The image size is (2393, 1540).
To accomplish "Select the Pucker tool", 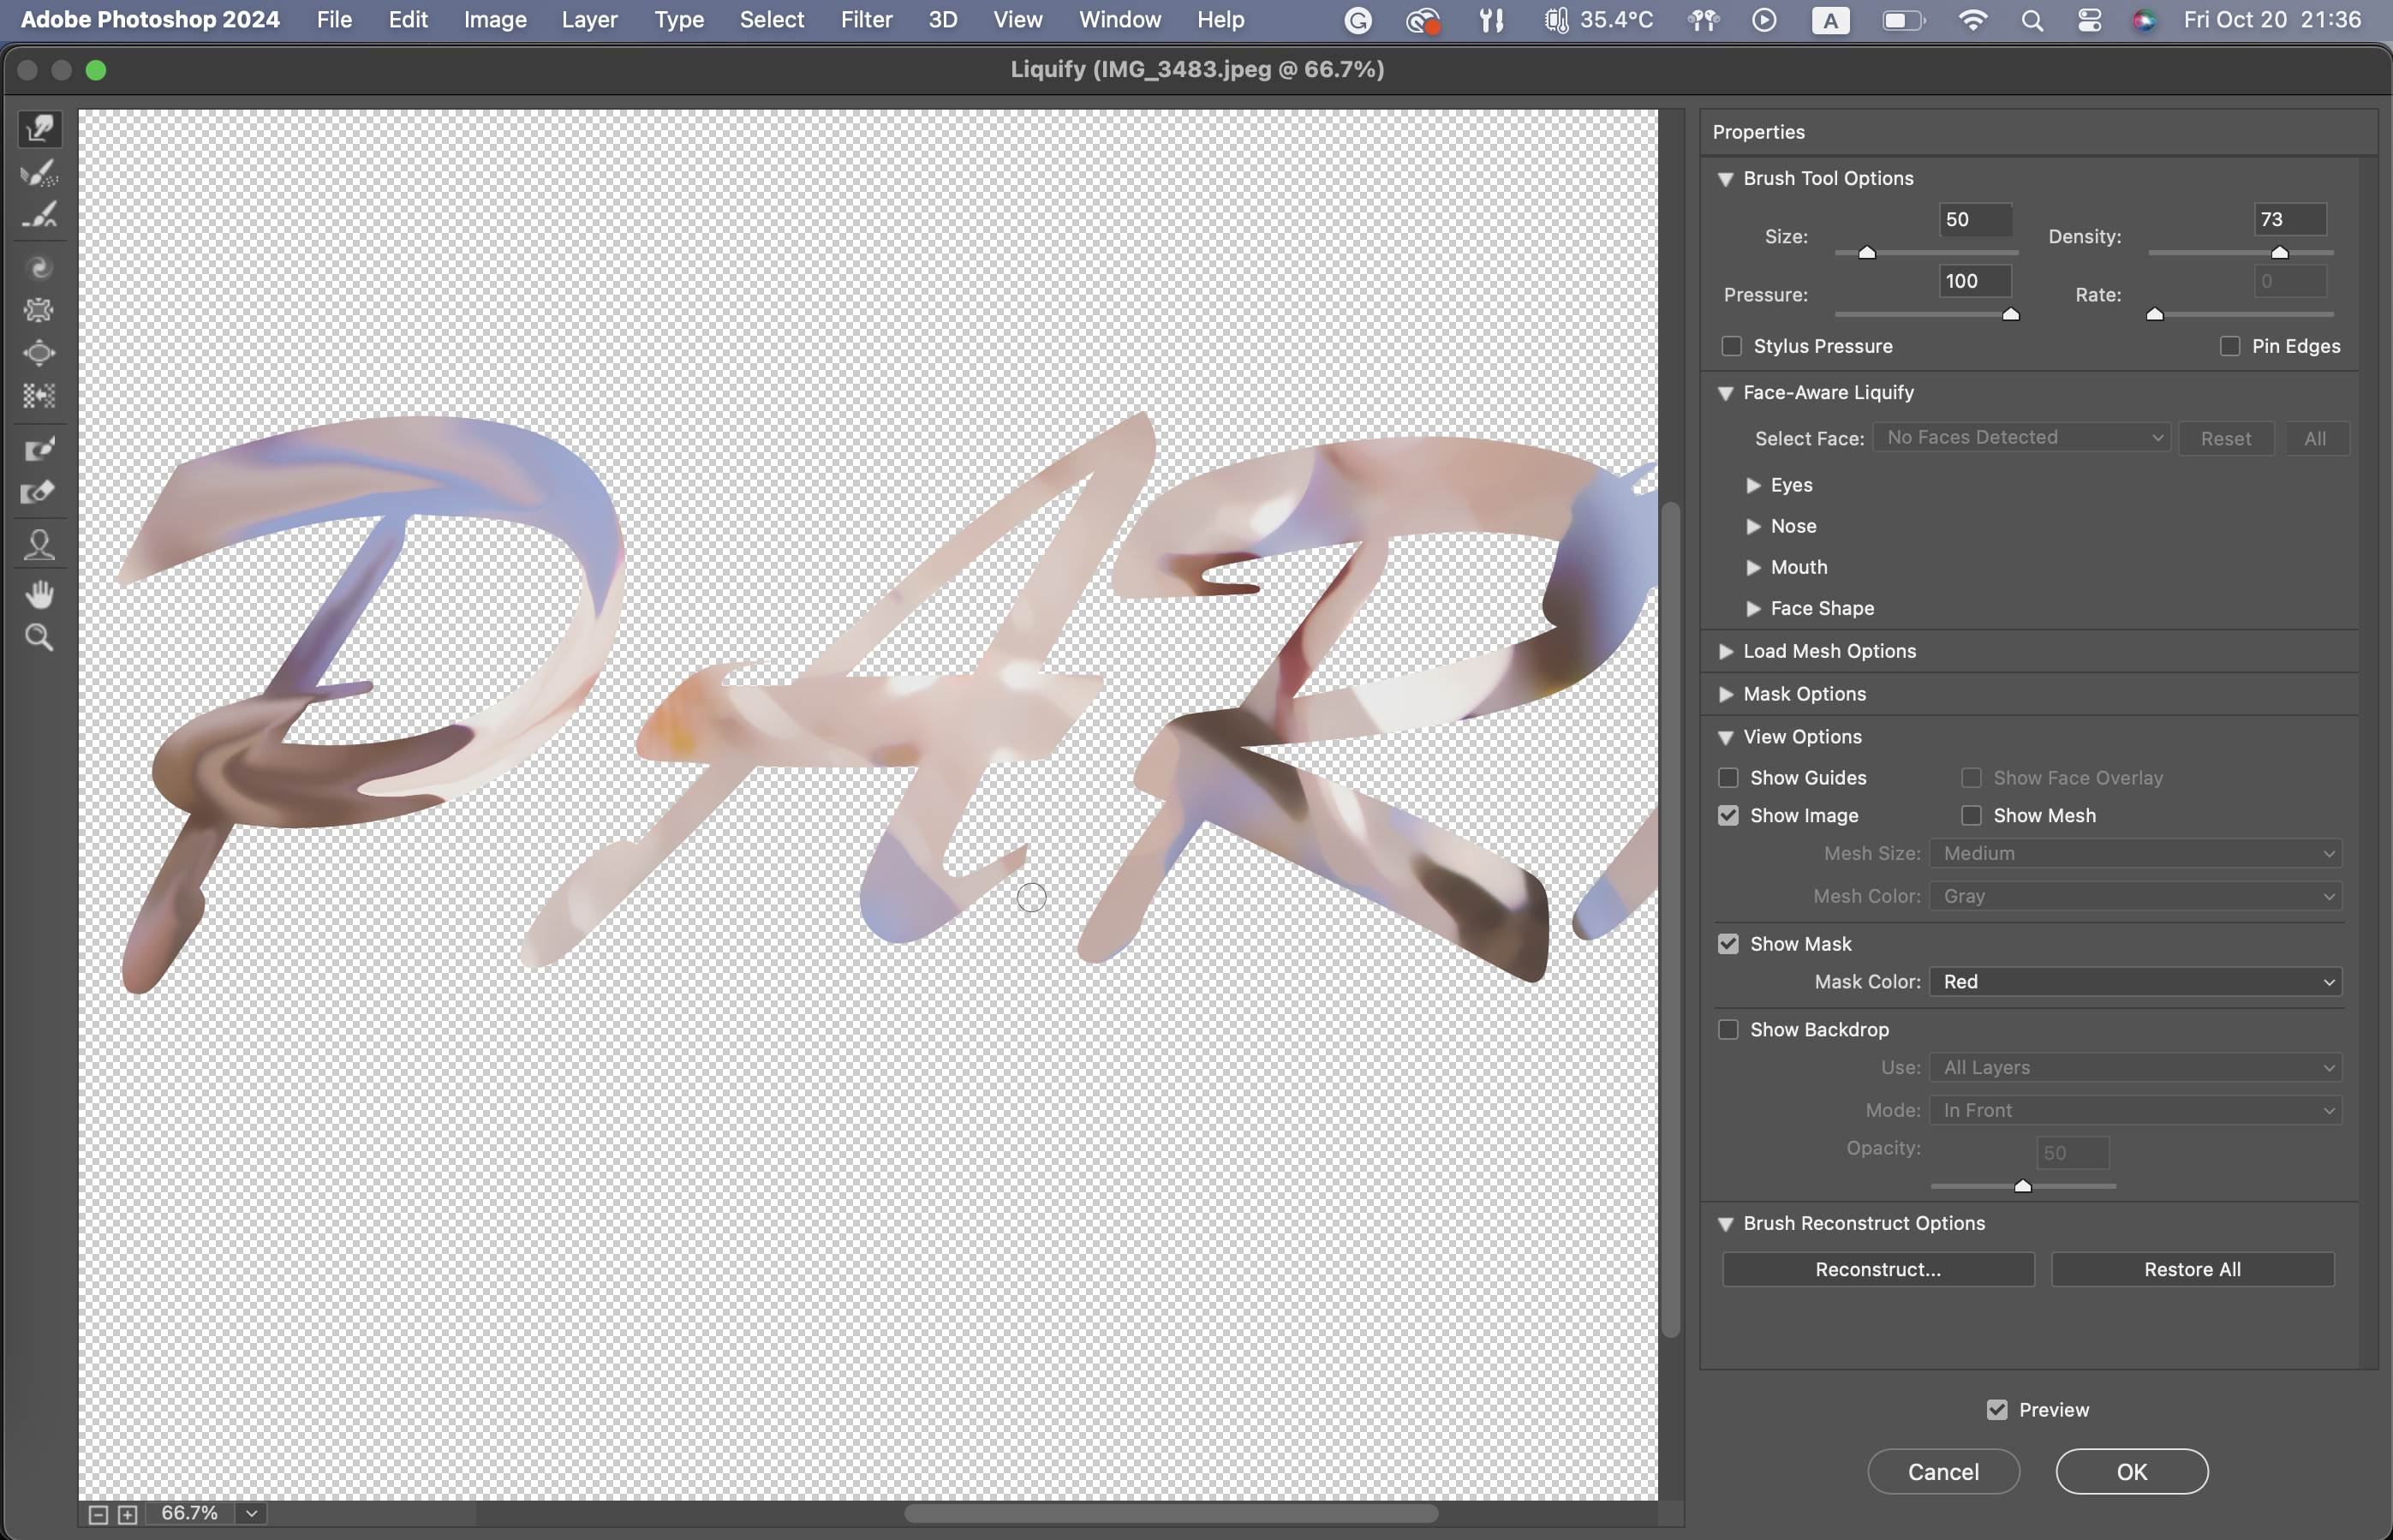I will point(40,310).
